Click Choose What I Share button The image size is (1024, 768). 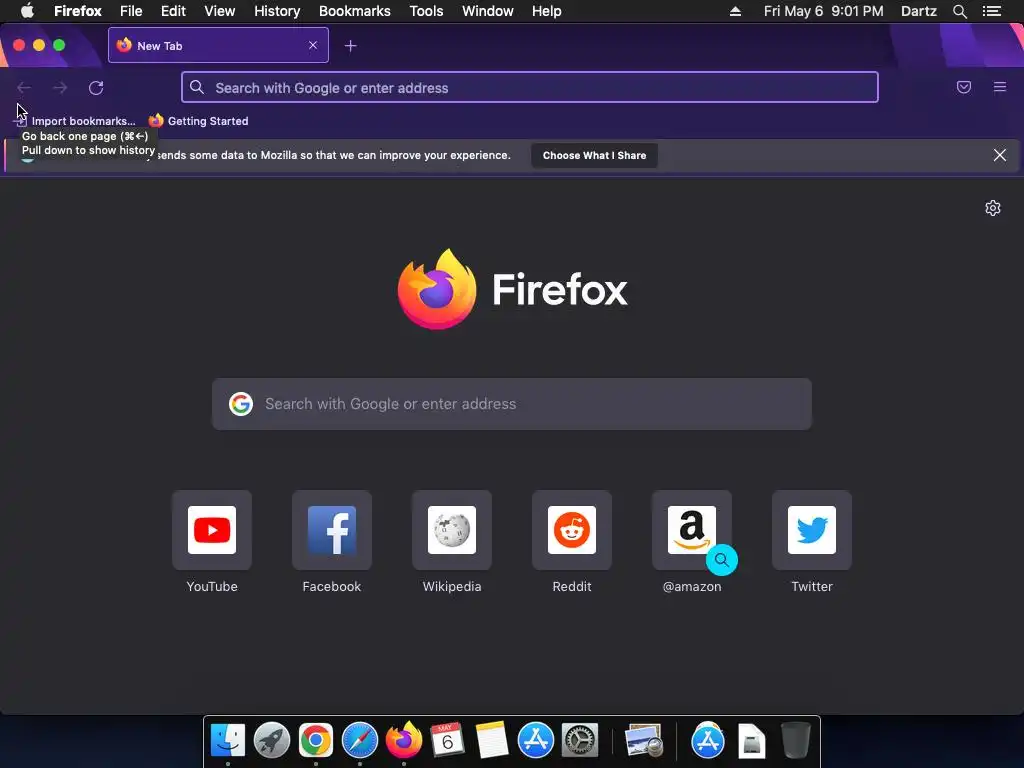(594, 155)
